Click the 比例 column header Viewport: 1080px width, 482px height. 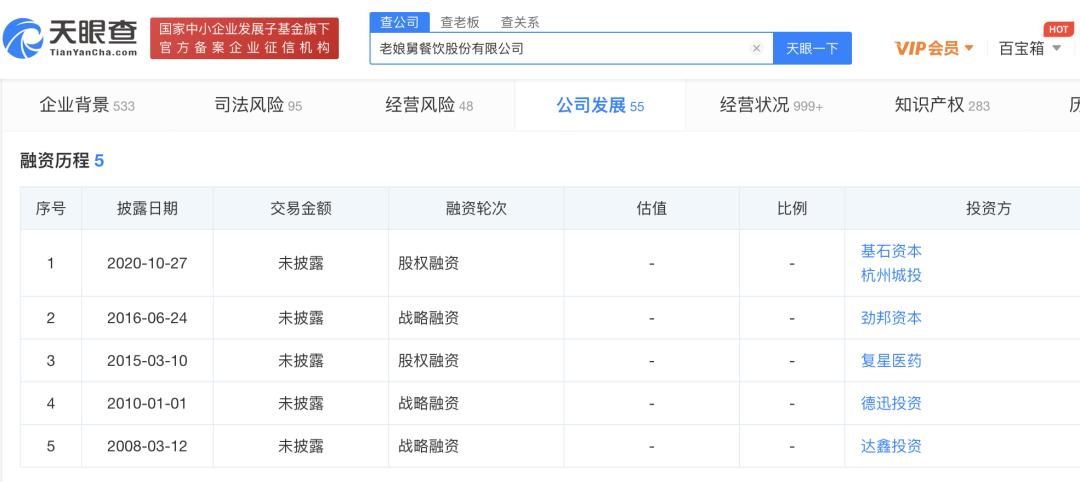pos(792,209)
